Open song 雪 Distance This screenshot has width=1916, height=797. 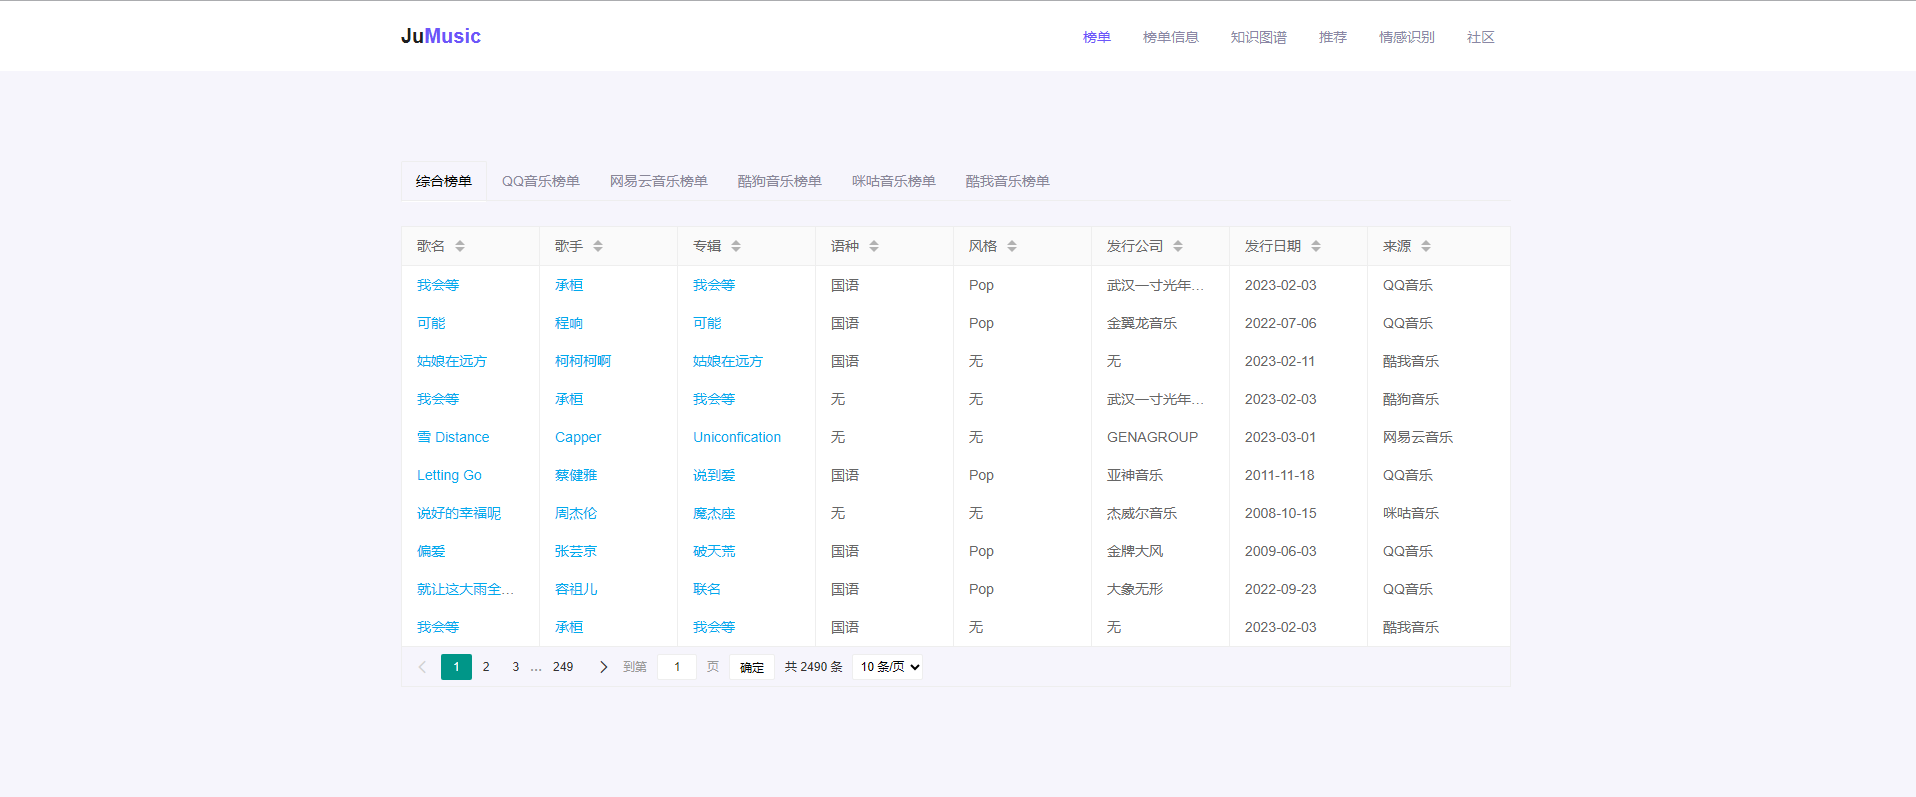pyautogui.click(x=453, y=437)
